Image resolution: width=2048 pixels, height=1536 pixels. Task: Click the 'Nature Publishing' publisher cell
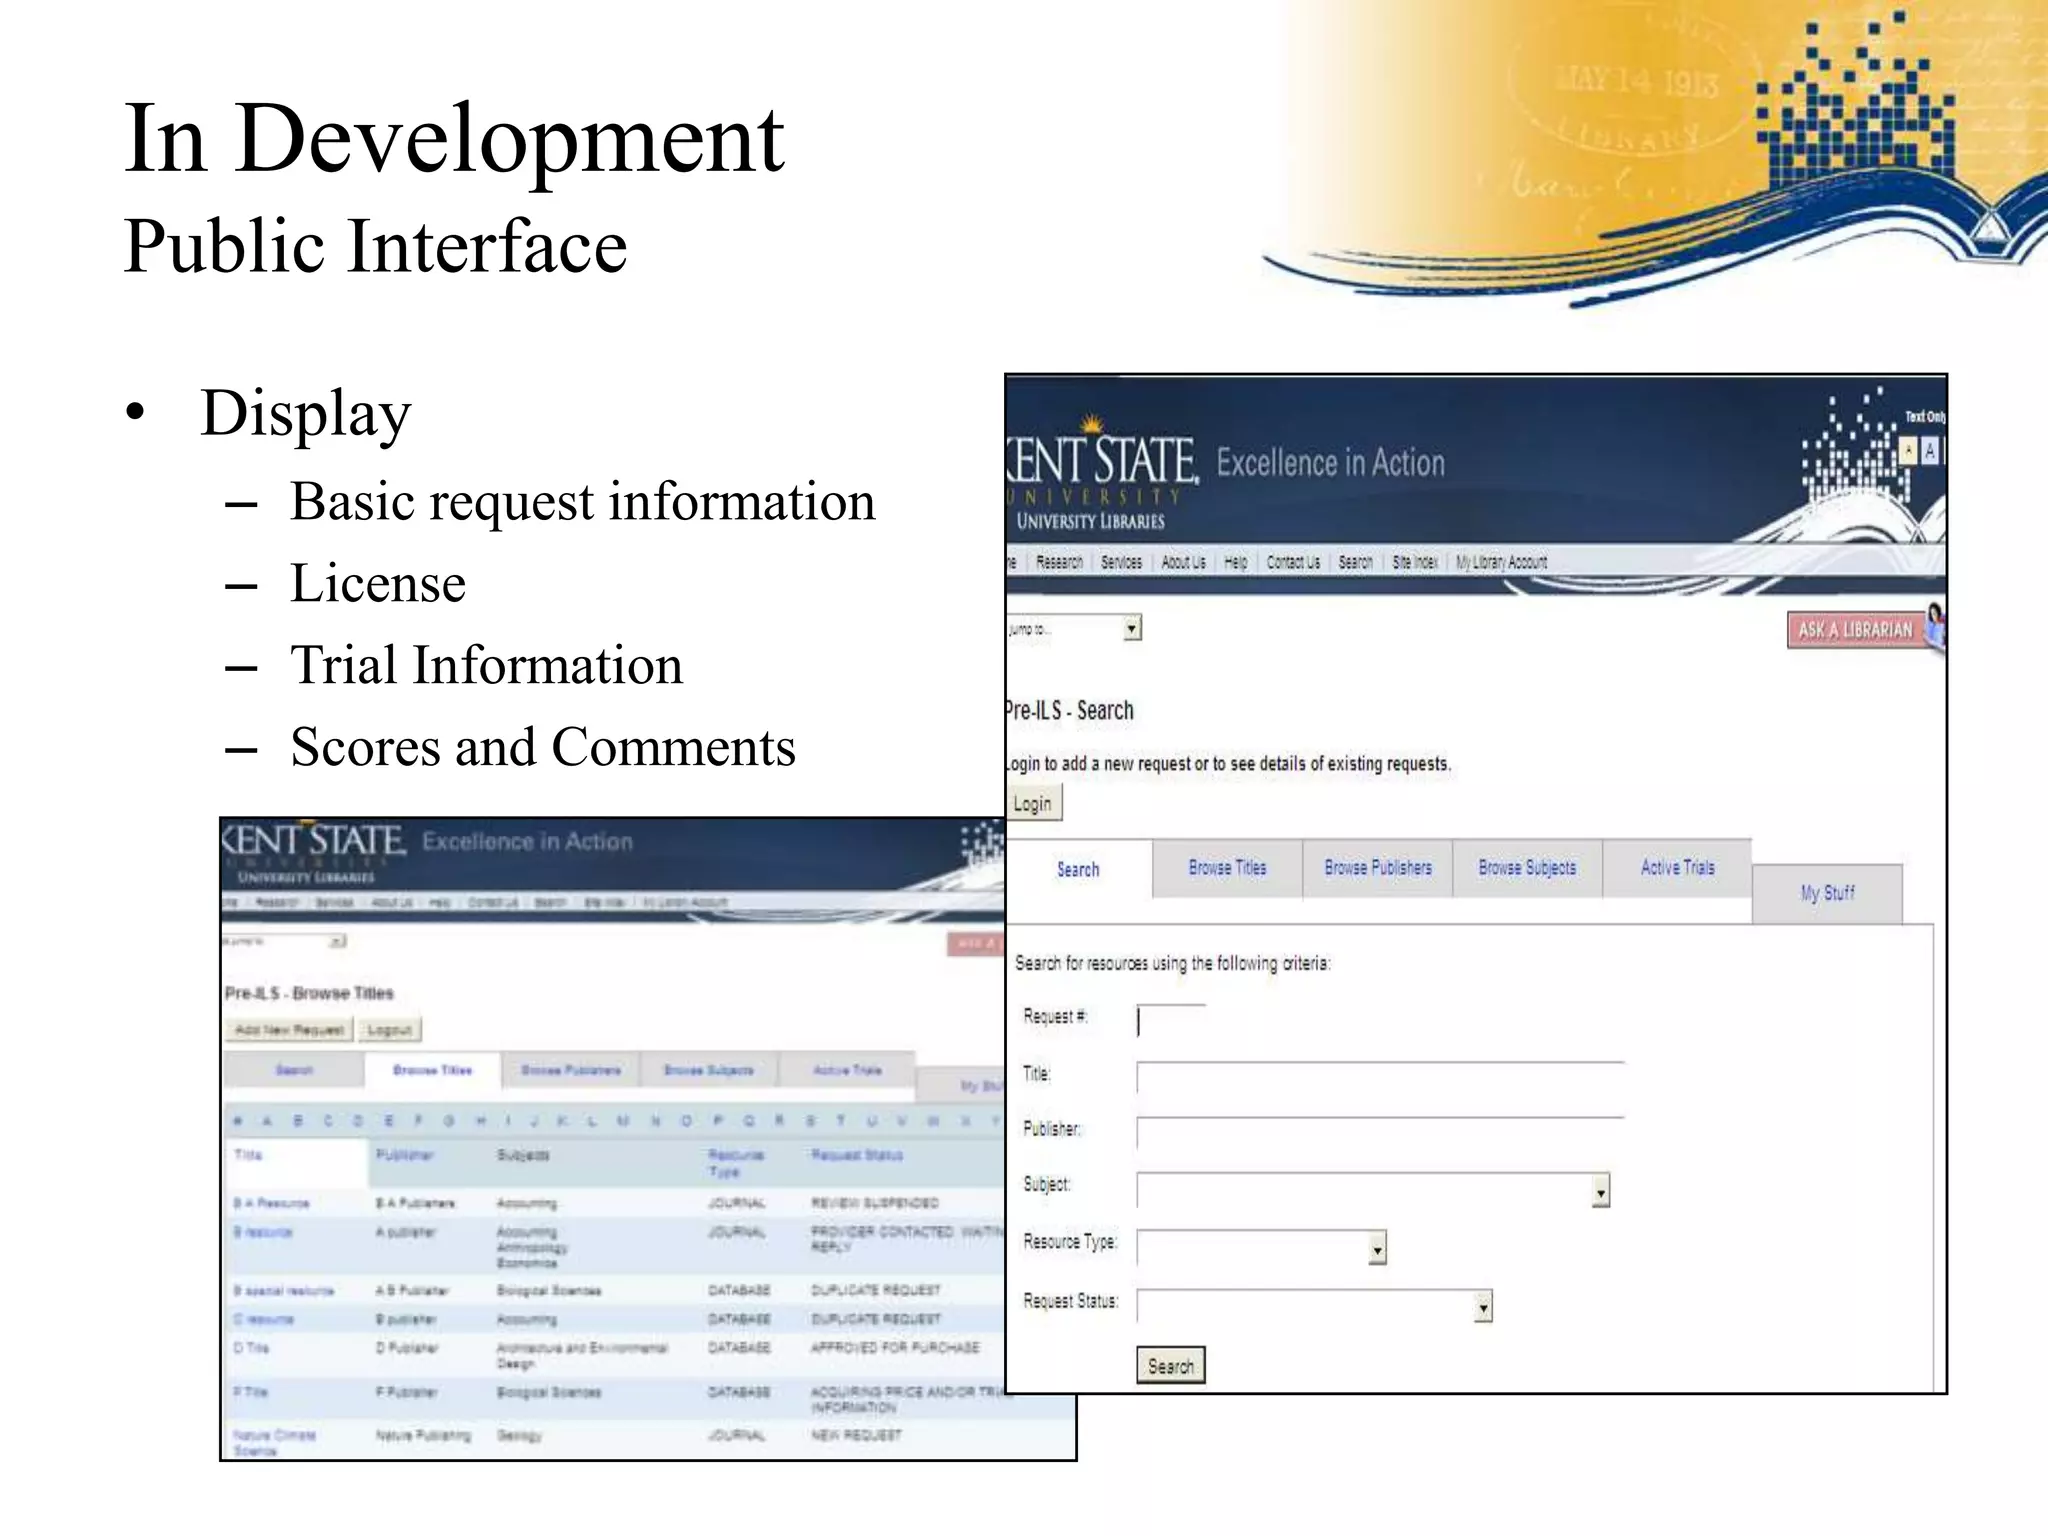pyautogui.click(x=423, y=1436)
